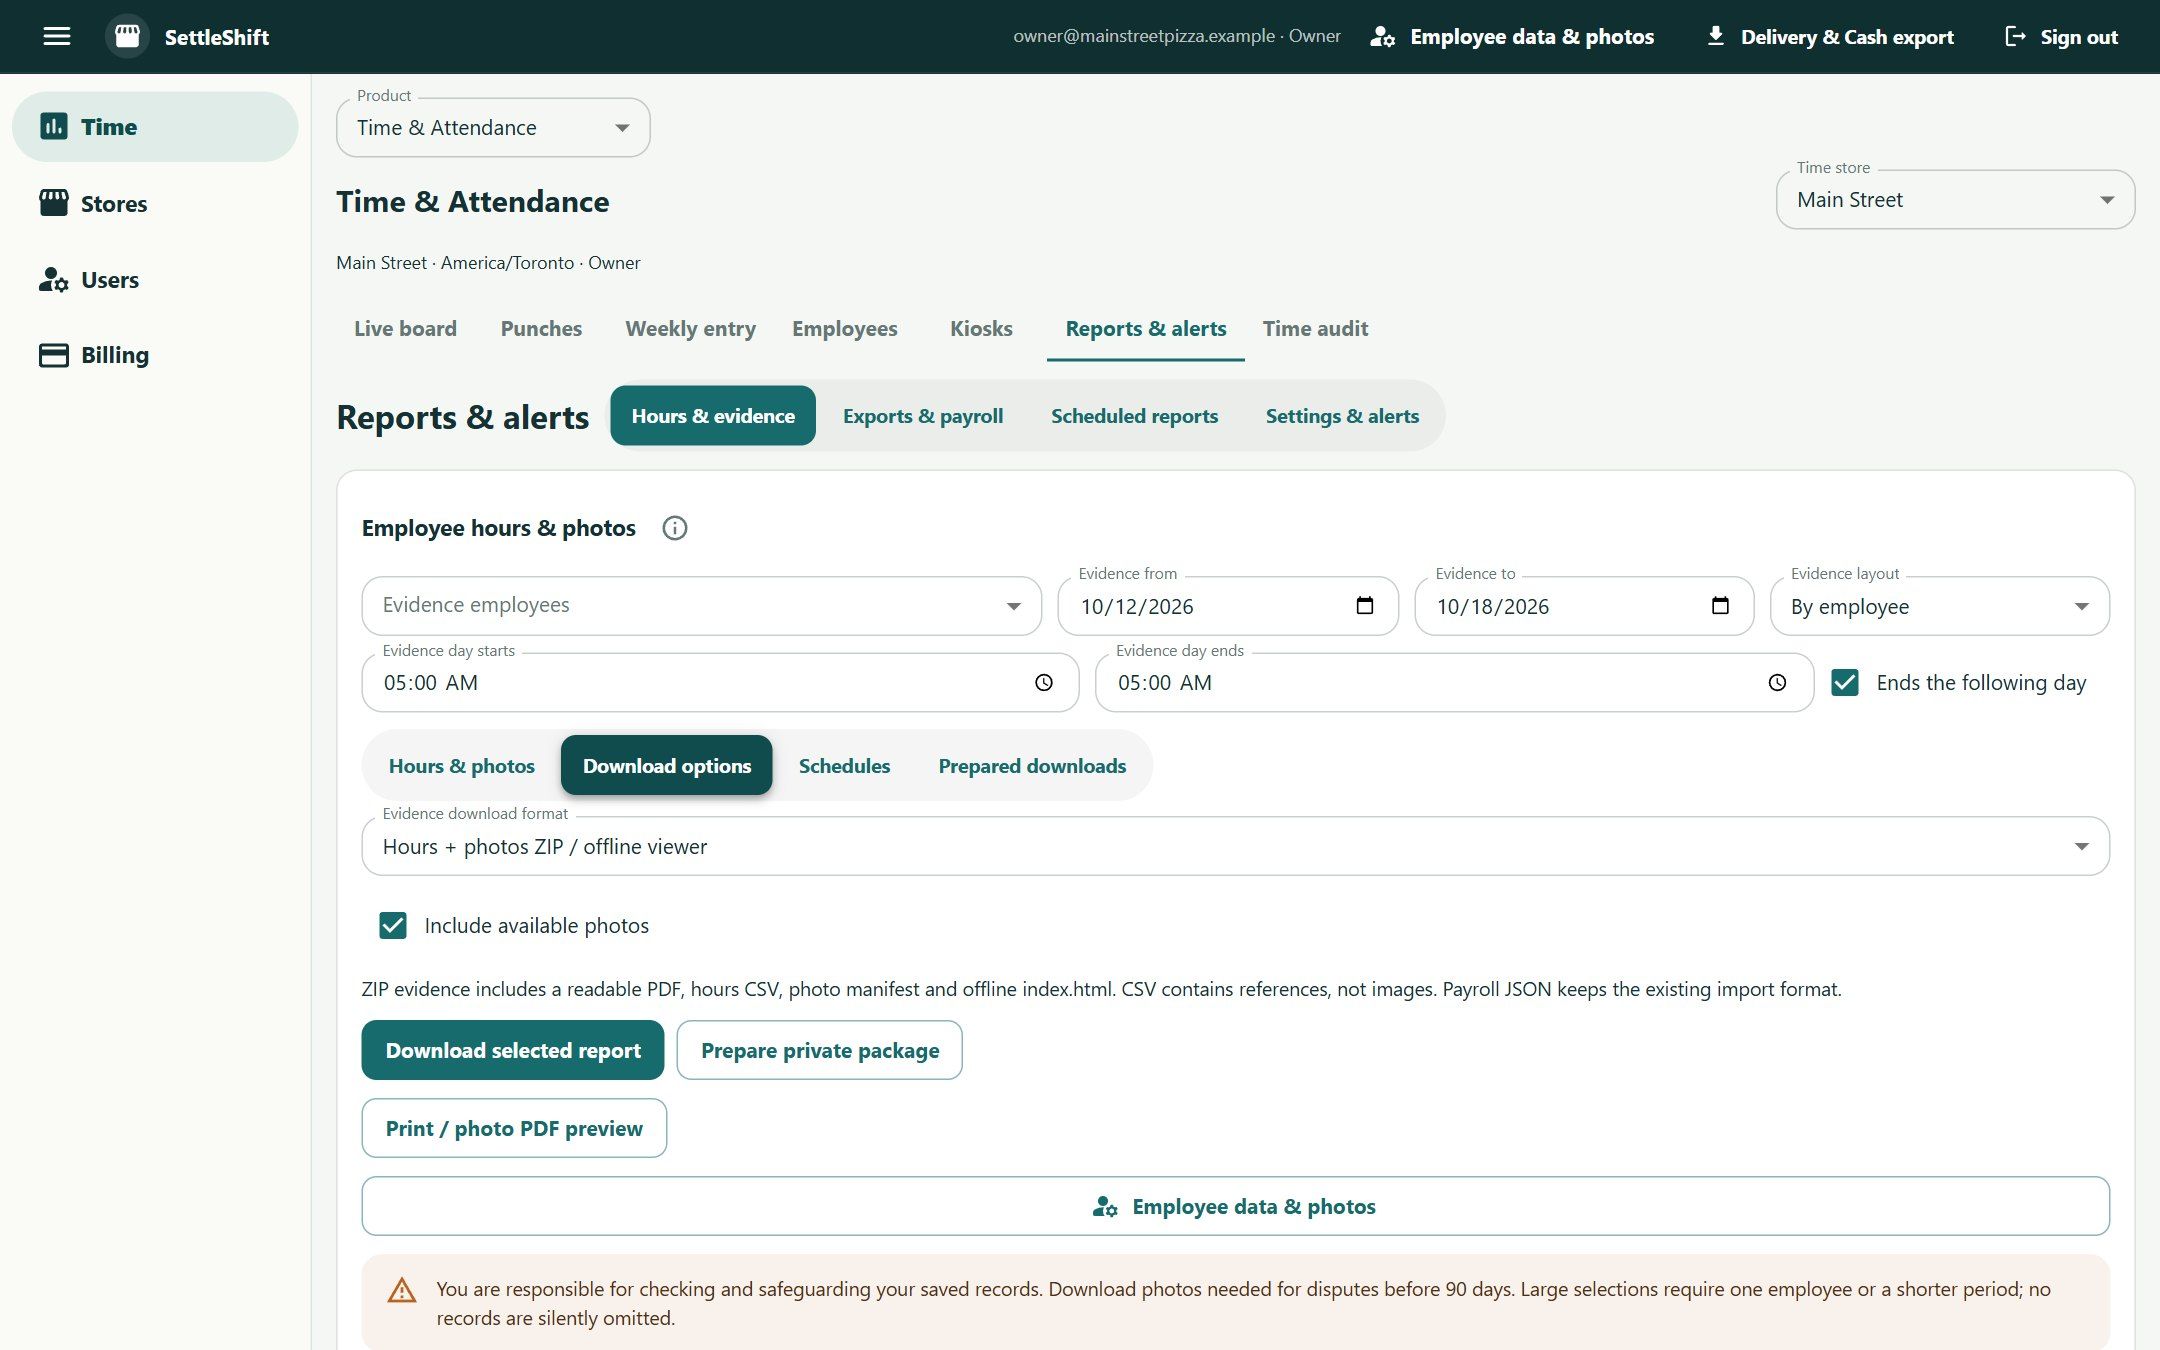Uncheck Include available photos
This screenshot has width=2160, height=1350.
point(393,925)
